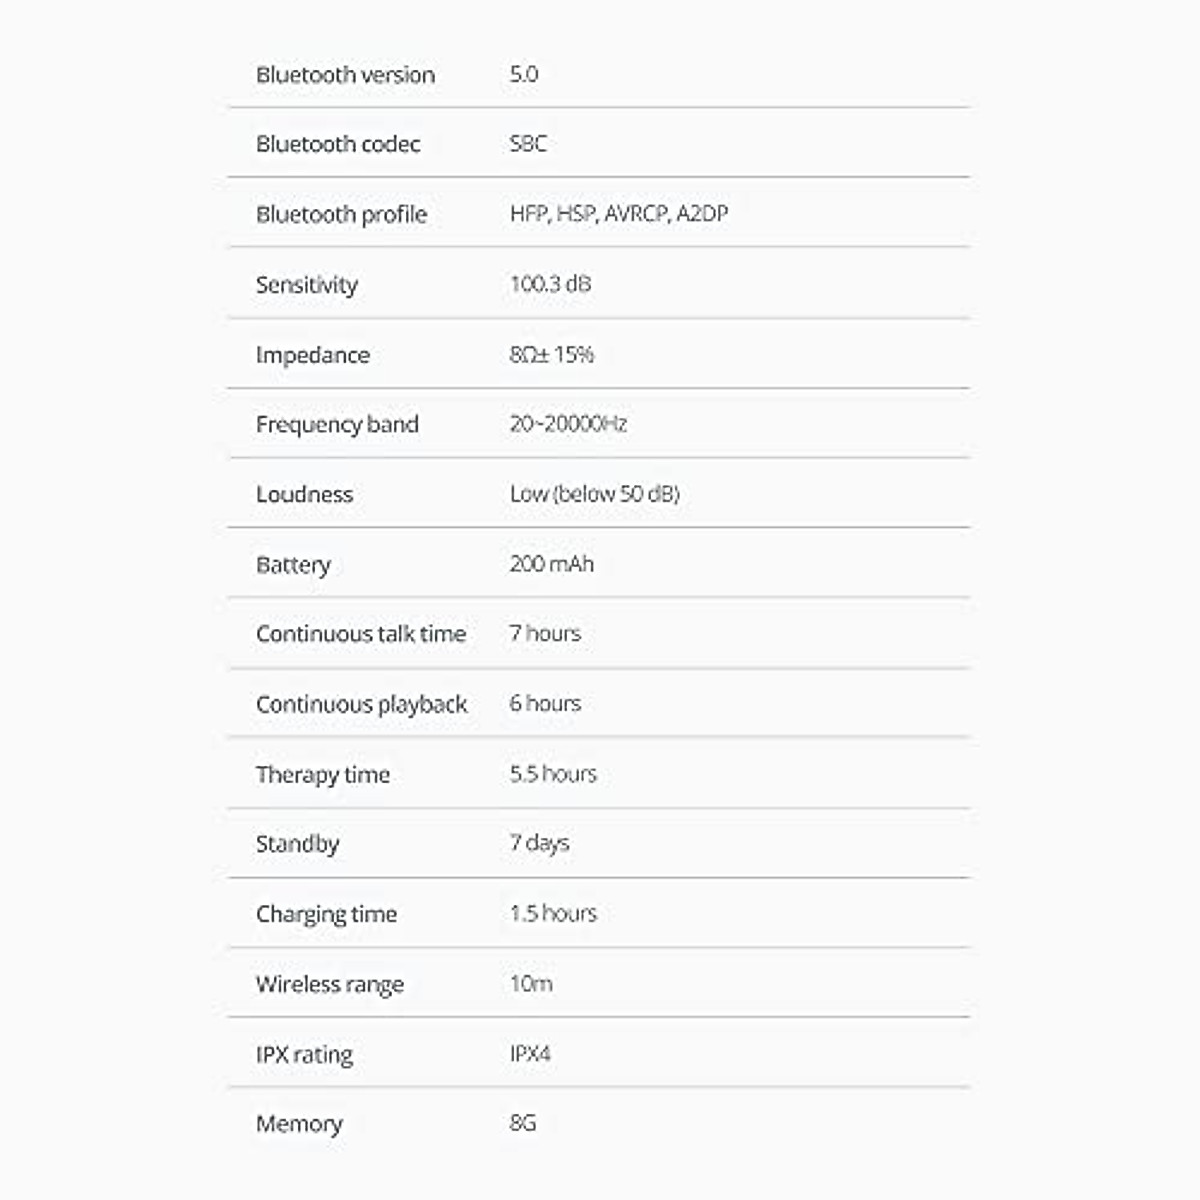
Task: Select the 20~20000Hz frequency value
Action: click(568, 424)
